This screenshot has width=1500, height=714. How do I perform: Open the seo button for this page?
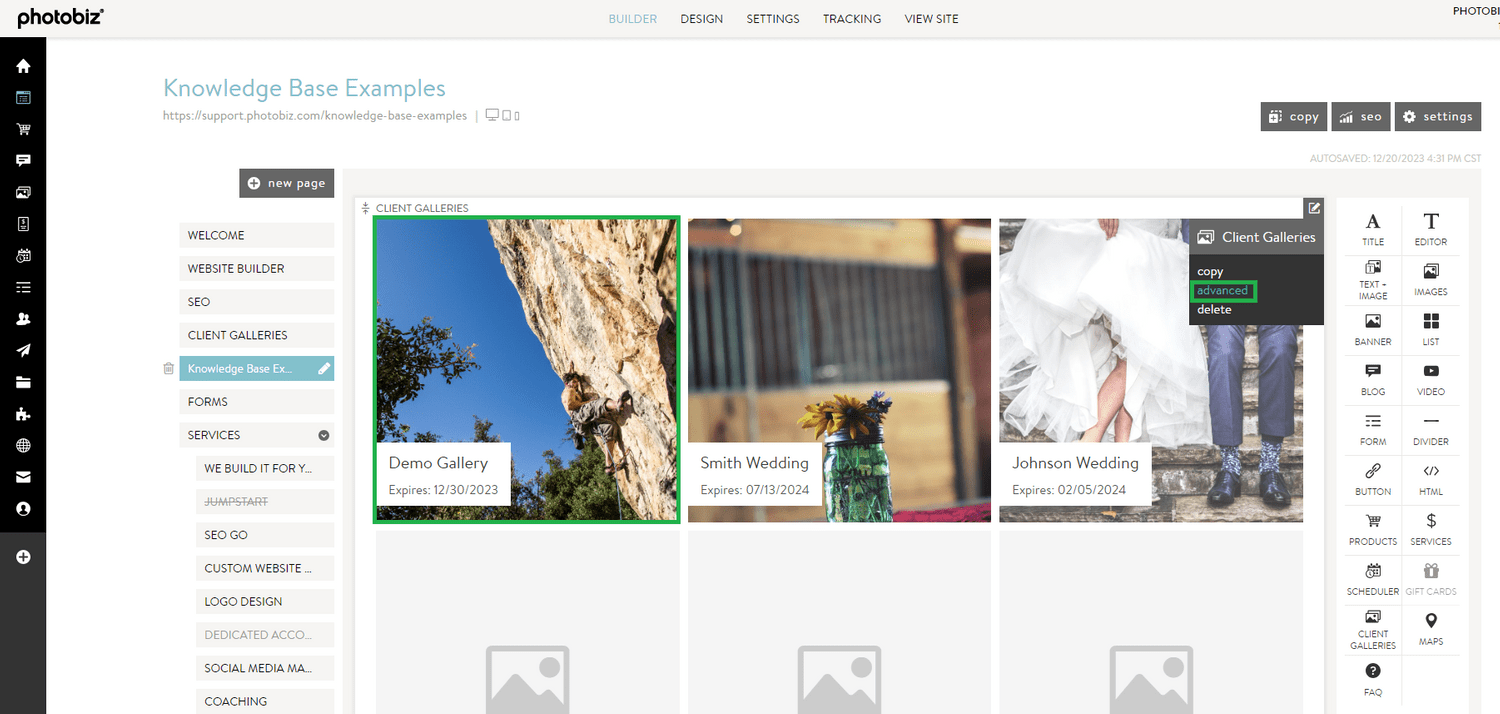click(1360, 116)
